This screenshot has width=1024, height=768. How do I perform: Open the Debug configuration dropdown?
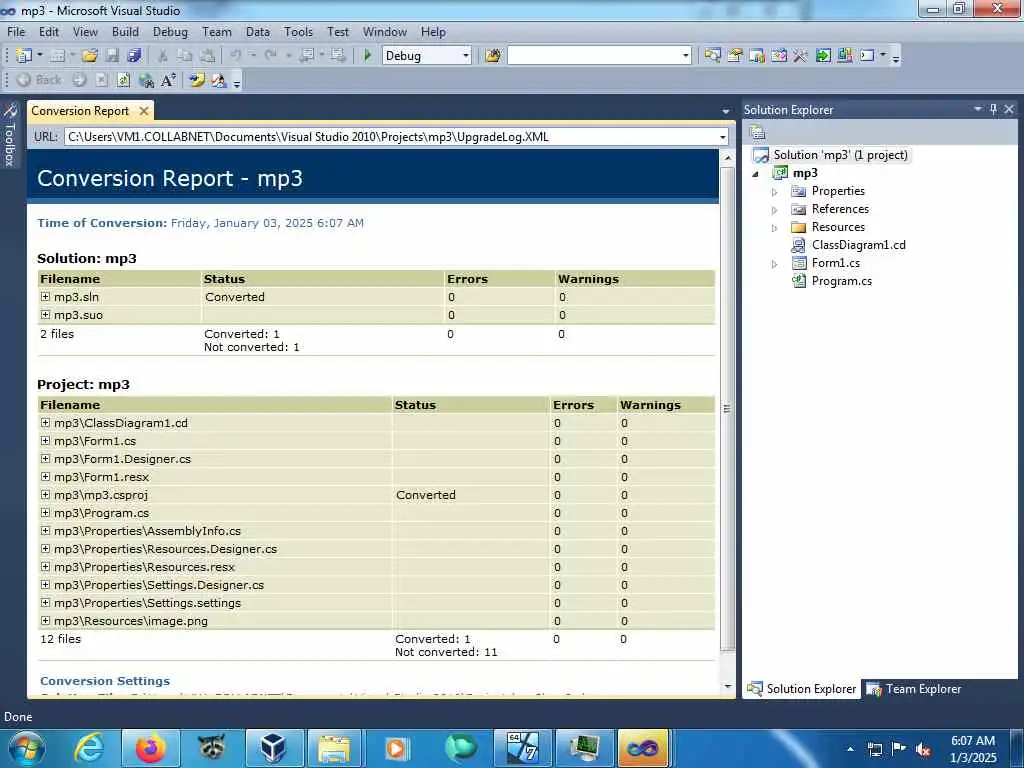tap(466, 56)
